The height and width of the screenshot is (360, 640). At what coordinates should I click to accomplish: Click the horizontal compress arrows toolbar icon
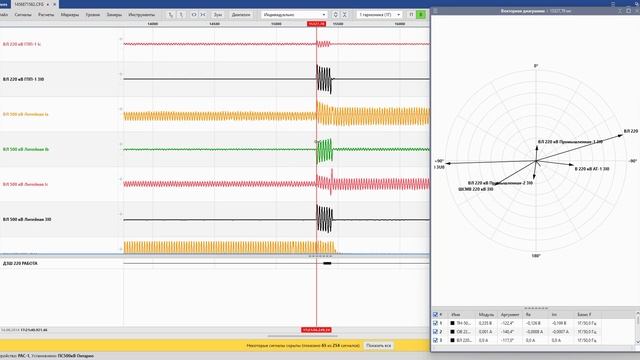coord(203,15)
